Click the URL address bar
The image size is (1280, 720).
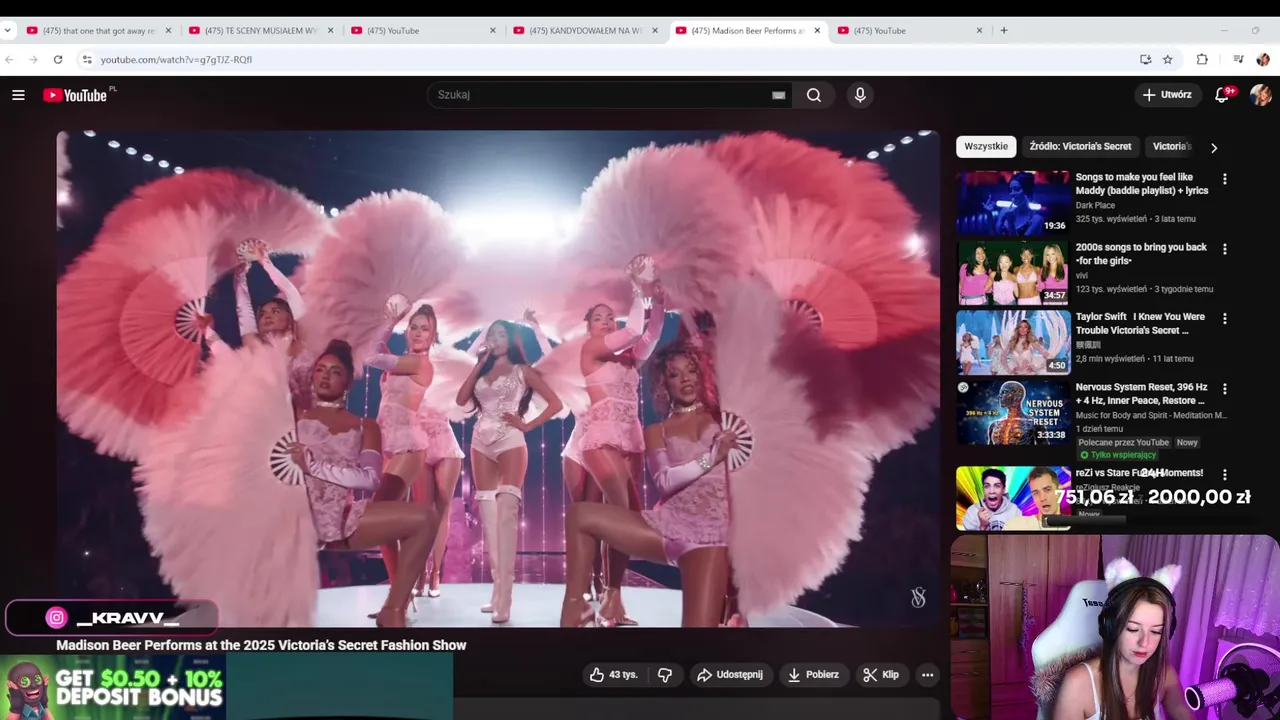tap(610, 59)
